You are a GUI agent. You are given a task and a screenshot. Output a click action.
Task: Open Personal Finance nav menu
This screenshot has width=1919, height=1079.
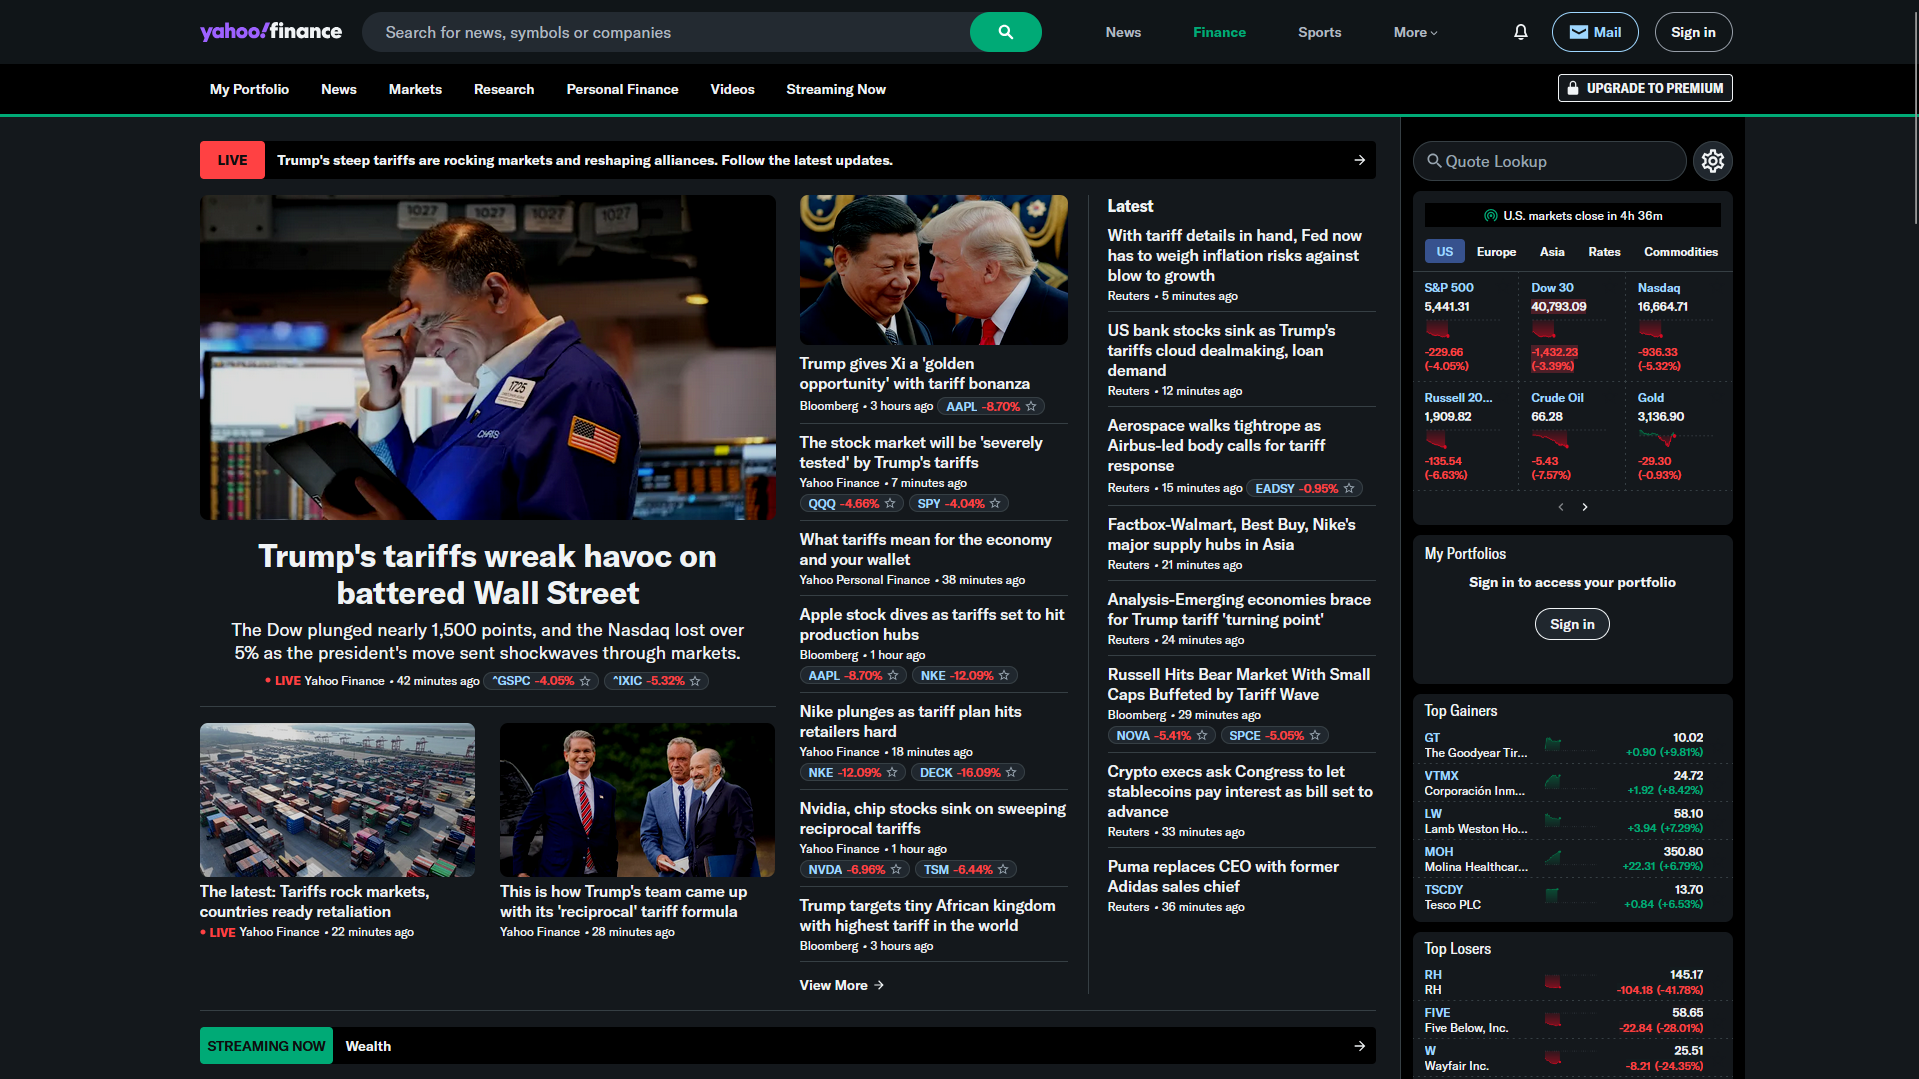tap(622, 89)
